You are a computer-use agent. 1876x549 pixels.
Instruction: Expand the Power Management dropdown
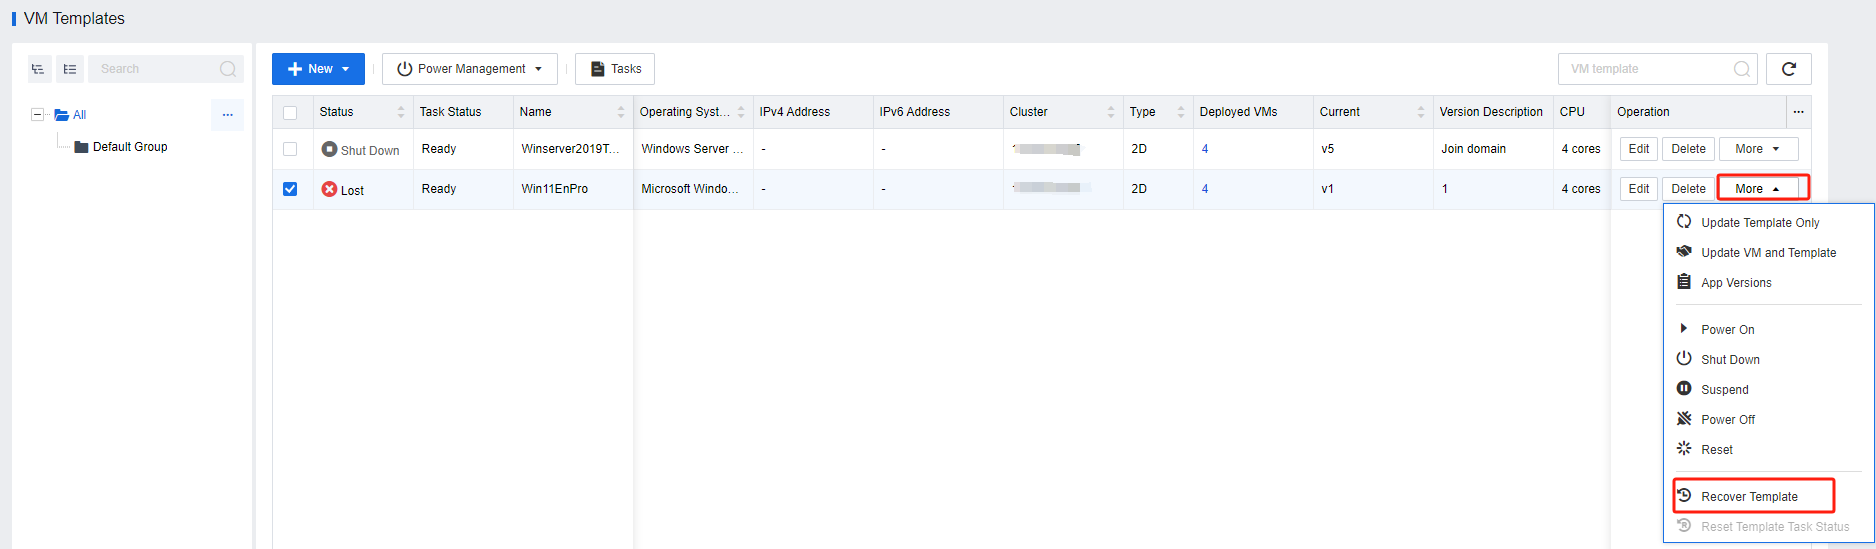click(470, 69)
